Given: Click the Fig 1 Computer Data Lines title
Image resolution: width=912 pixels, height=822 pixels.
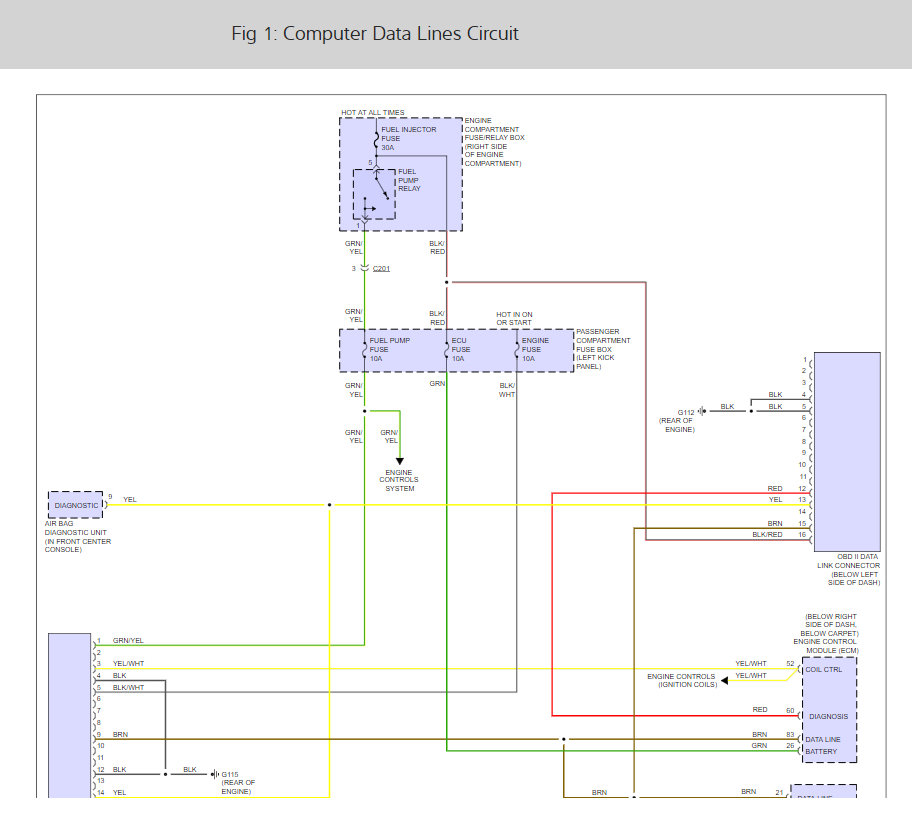Looking at the screenshot, I should (375, 34).
